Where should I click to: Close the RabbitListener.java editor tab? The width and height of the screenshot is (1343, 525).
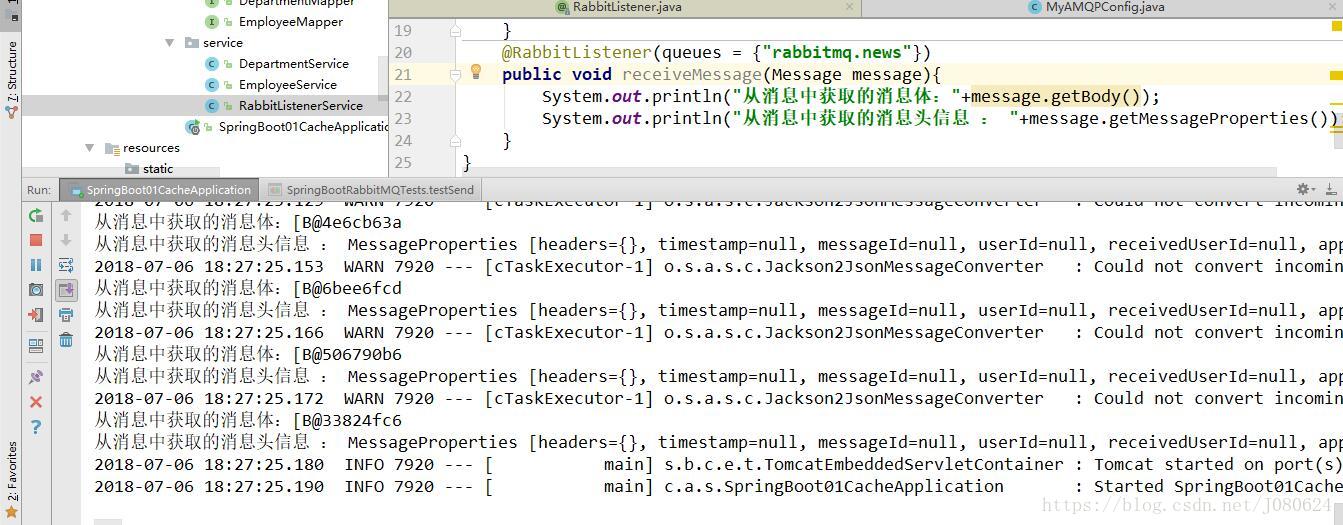point(849,6)
